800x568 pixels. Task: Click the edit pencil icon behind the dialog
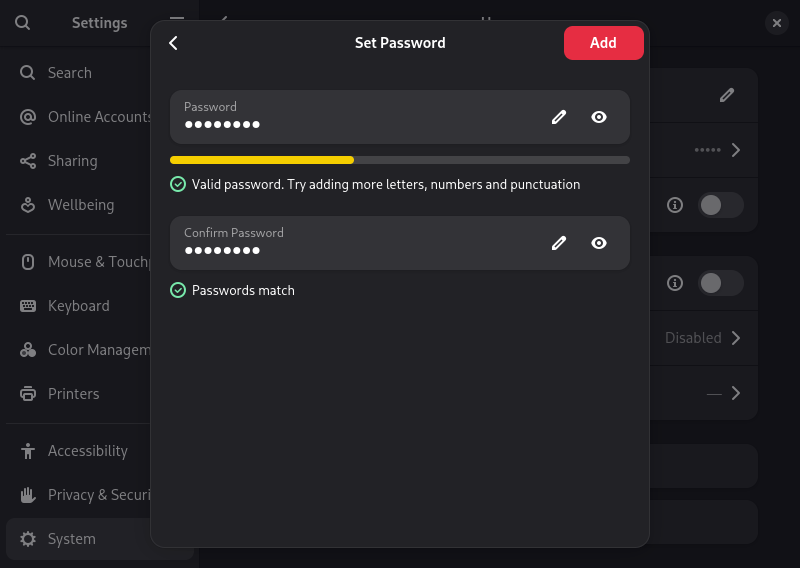tap(727, 95)
